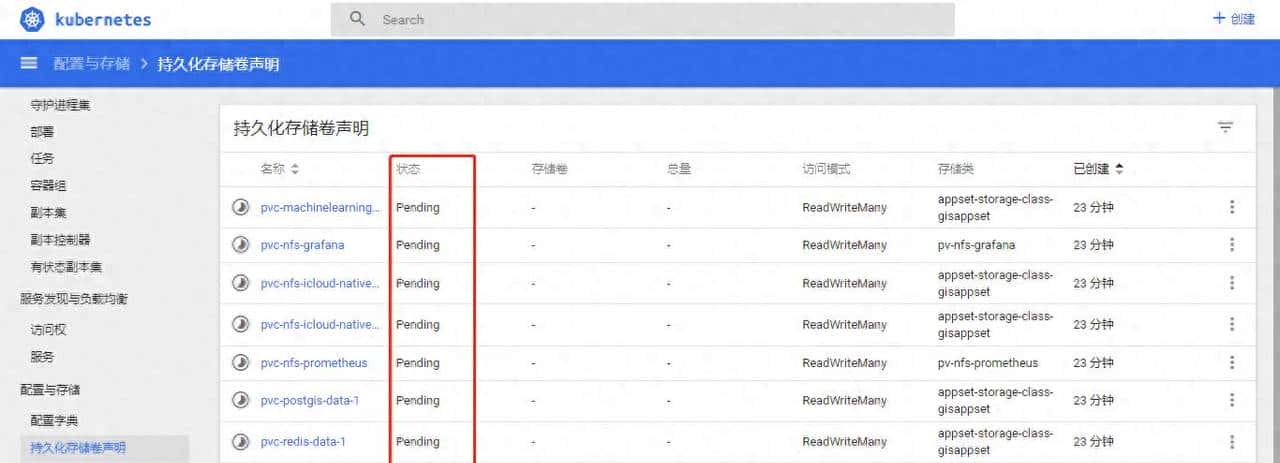This screenshot has height=463, width=1280.
Task: Open three-dot menu for pvc-machinelearning row
Action: coord(1231,207)
